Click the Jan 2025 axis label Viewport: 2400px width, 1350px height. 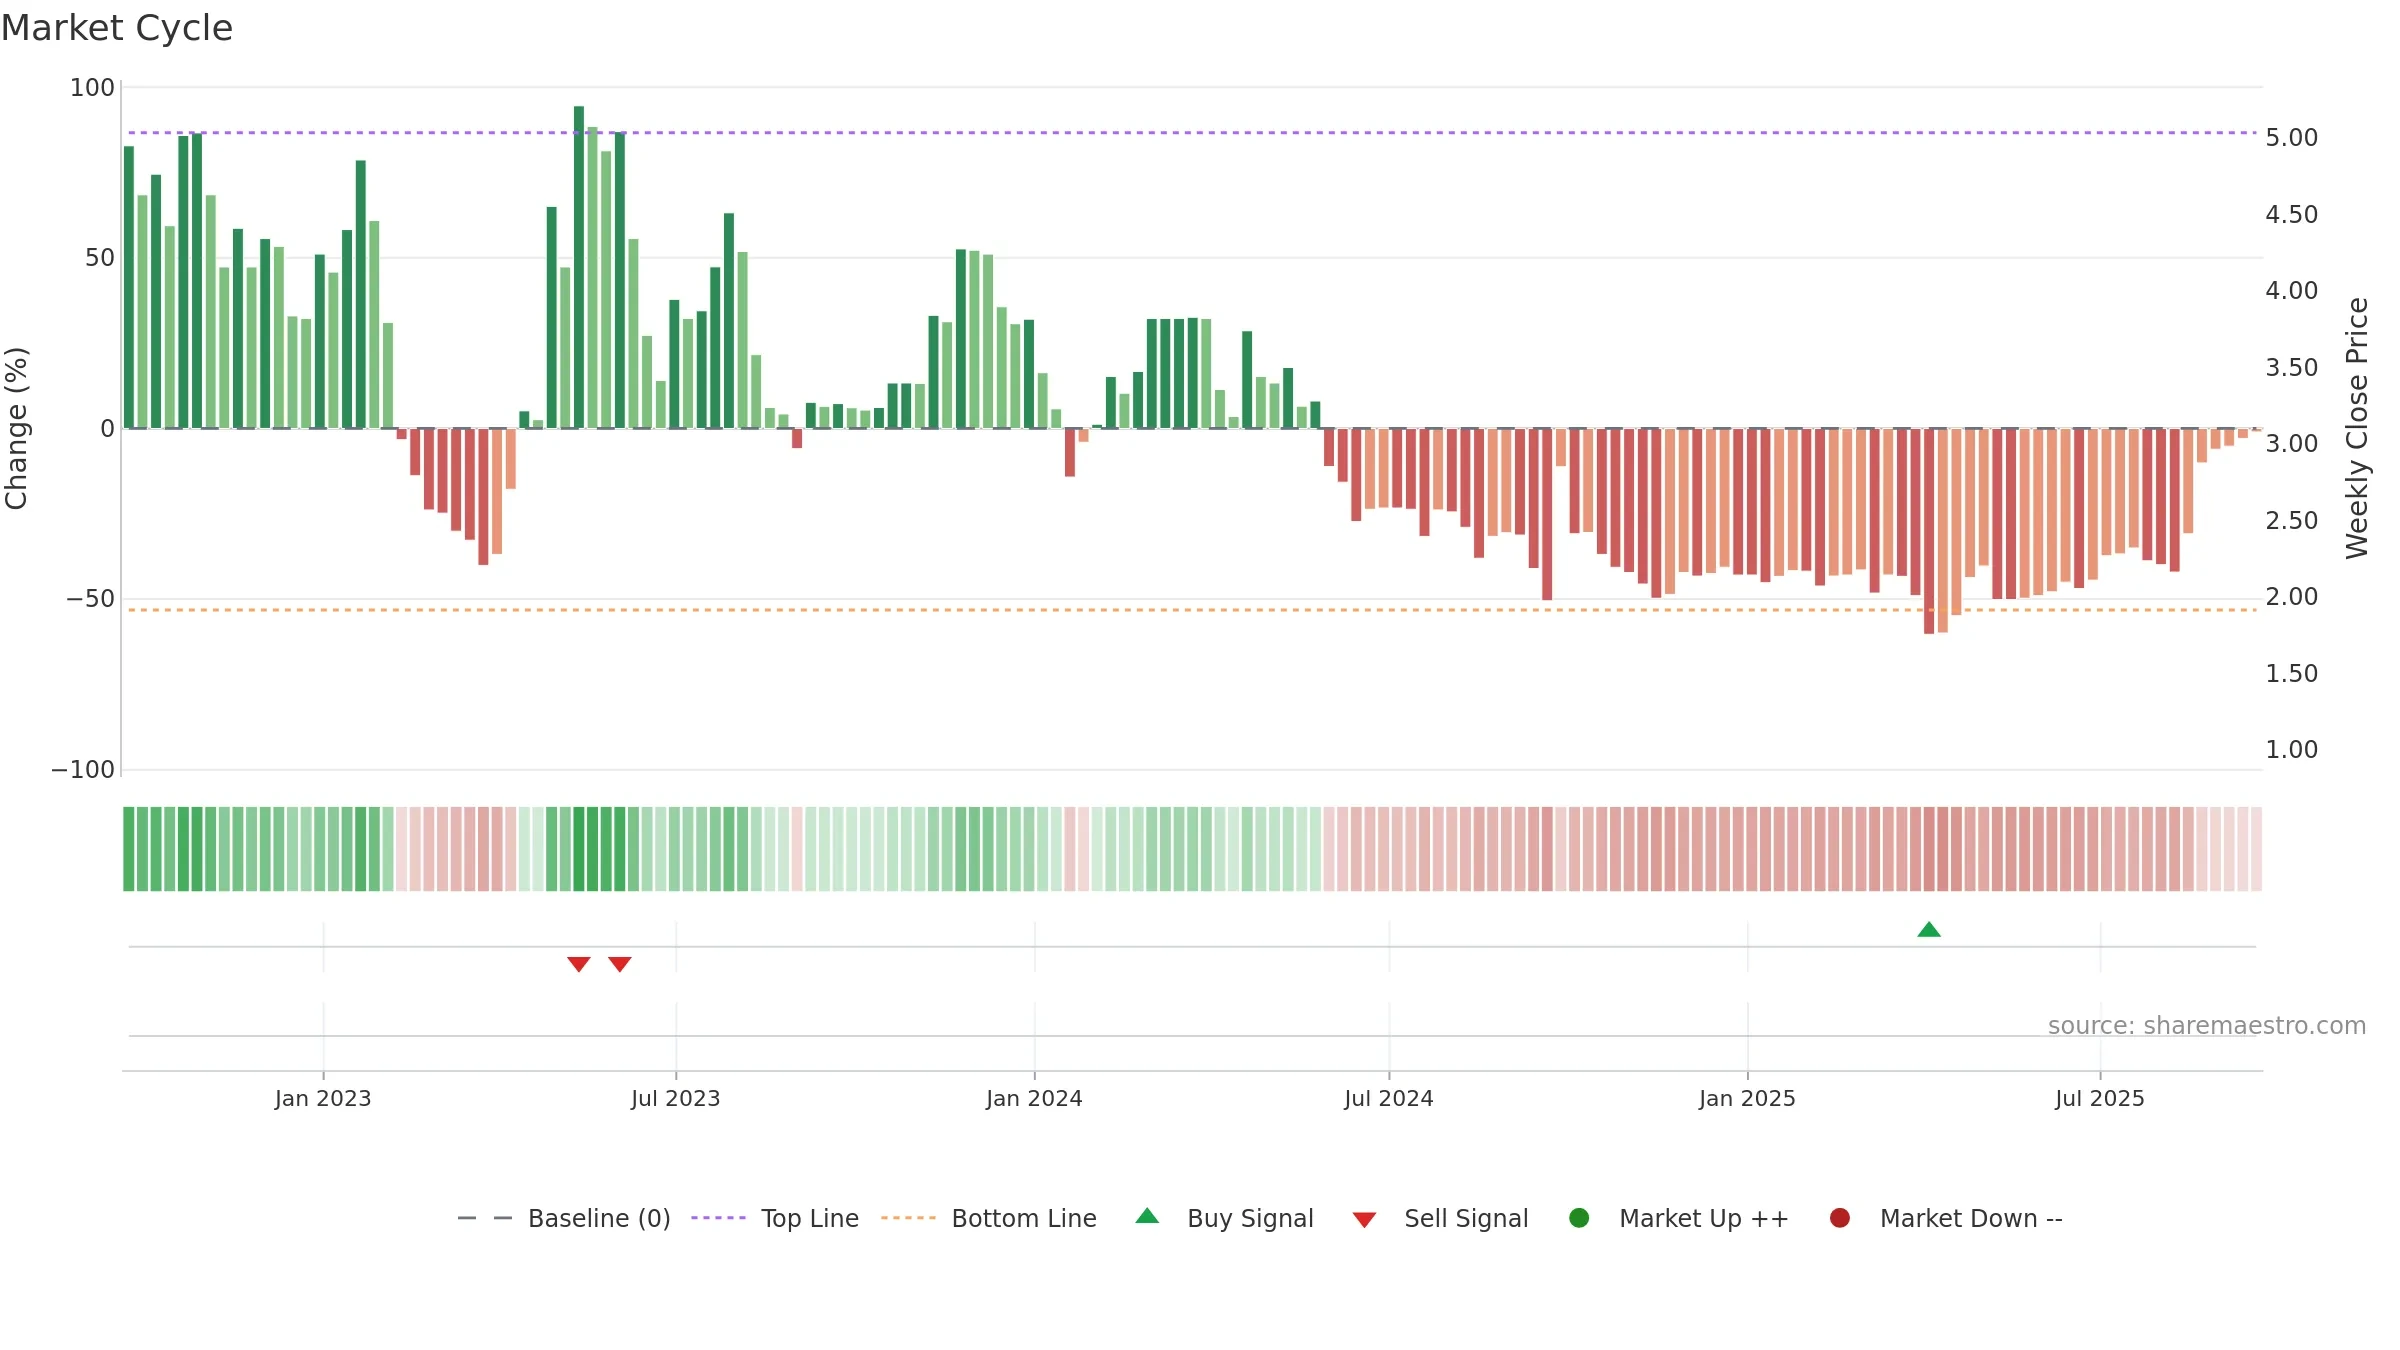pyautogui.click(x=1748, y=1099)
